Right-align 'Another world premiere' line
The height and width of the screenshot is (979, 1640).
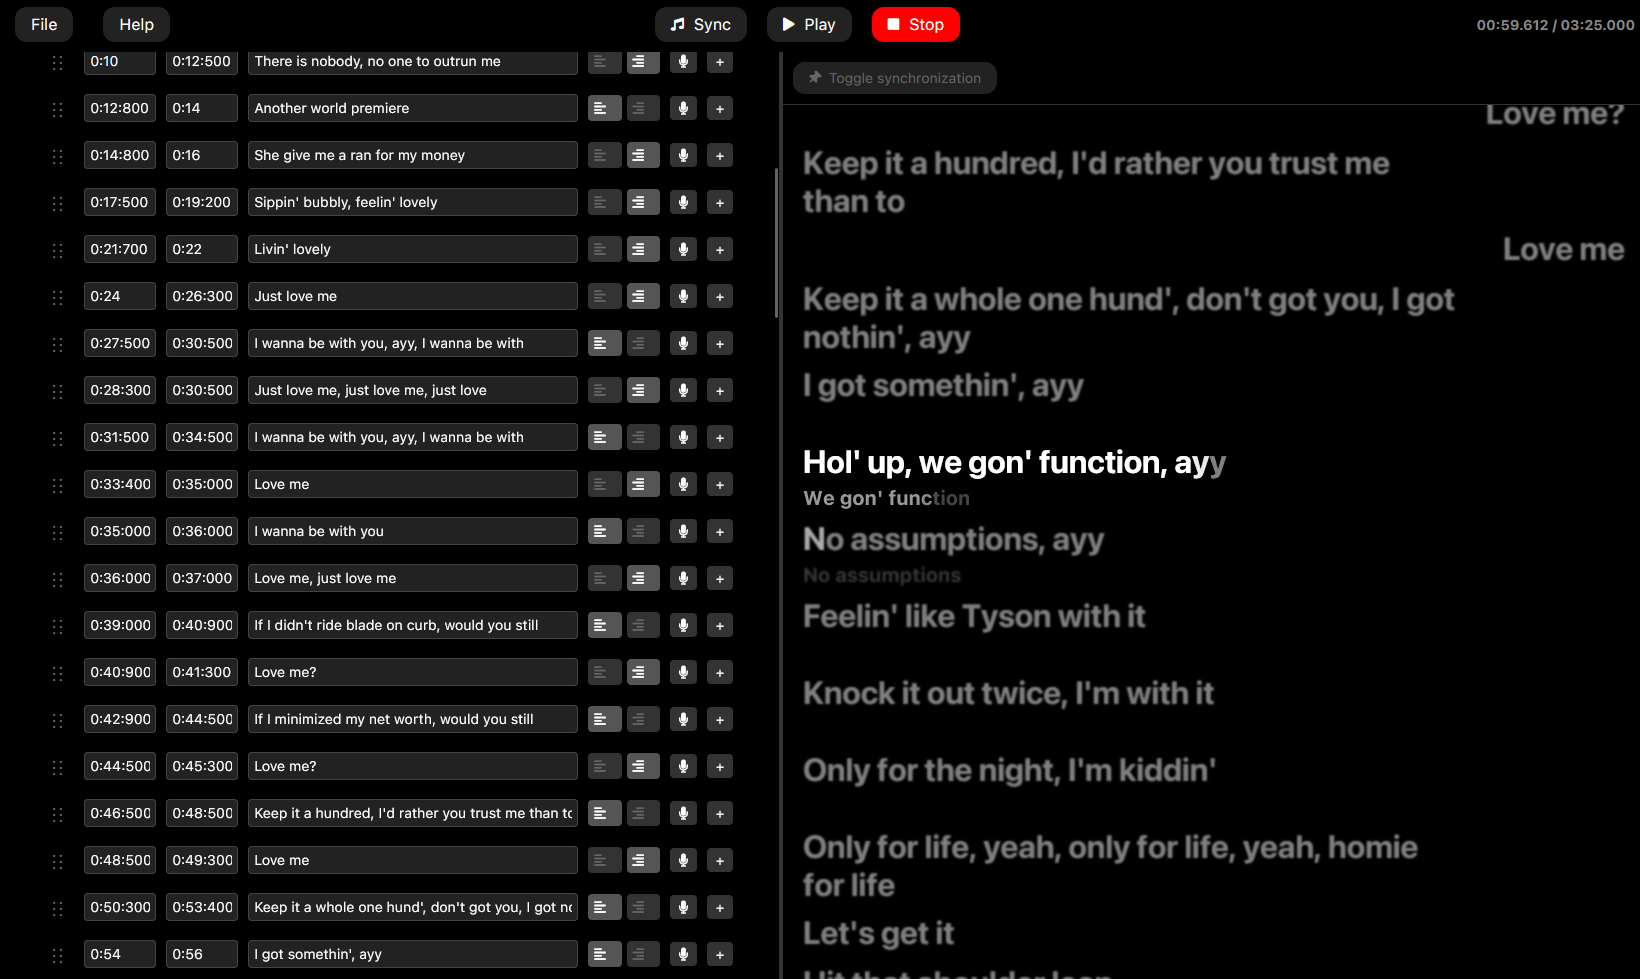click(x=643, y=108)
